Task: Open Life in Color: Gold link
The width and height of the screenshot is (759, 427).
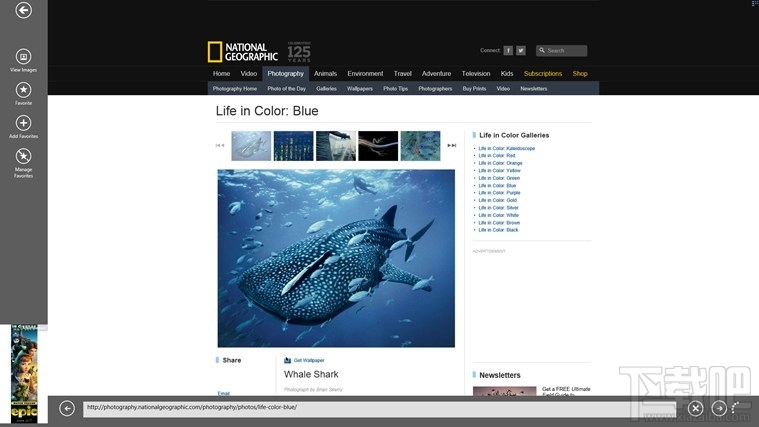Action: (498, 200)
